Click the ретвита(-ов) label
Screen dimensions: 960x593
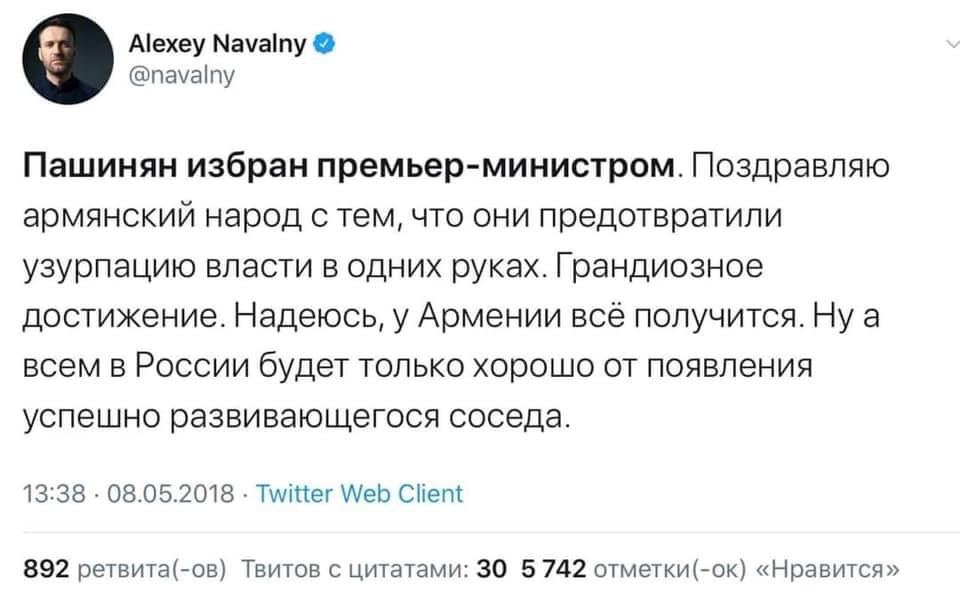pos(165,569)
